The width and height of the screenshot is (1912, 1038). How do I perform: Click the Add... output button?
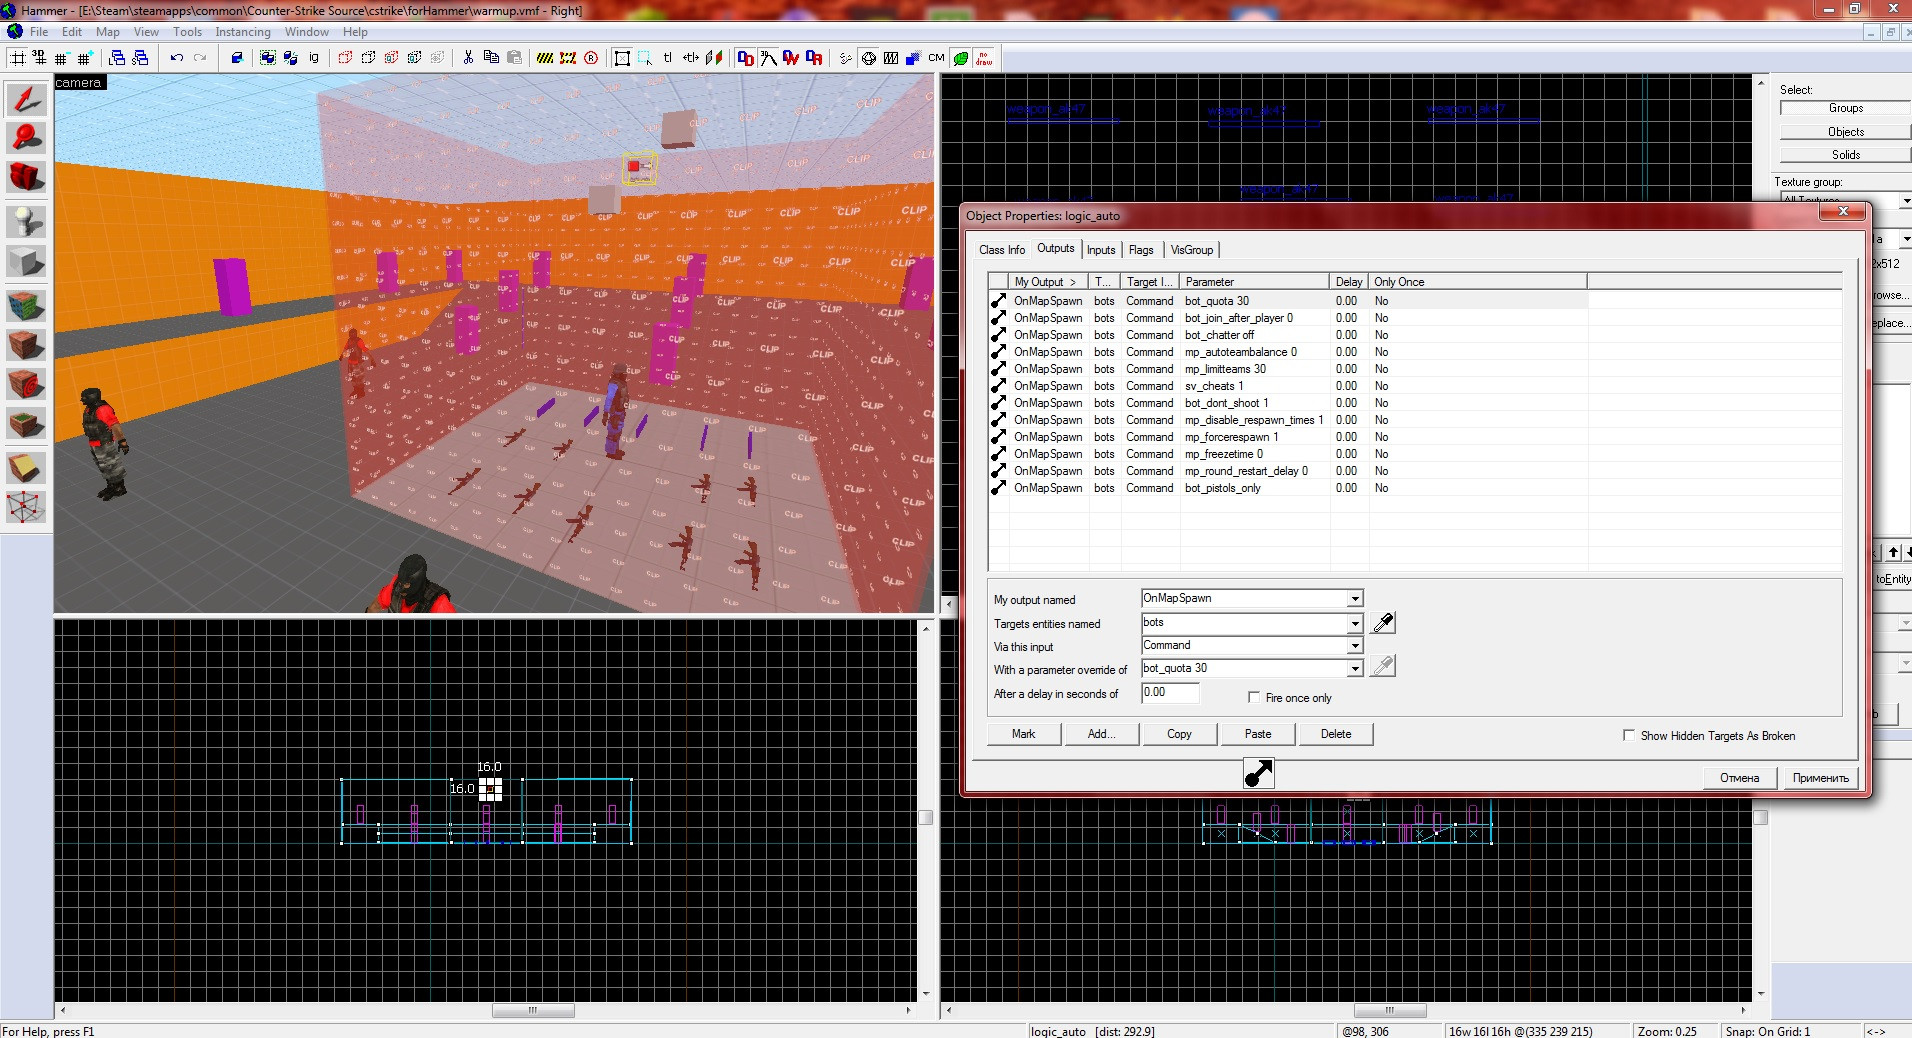pos(1101,734)
